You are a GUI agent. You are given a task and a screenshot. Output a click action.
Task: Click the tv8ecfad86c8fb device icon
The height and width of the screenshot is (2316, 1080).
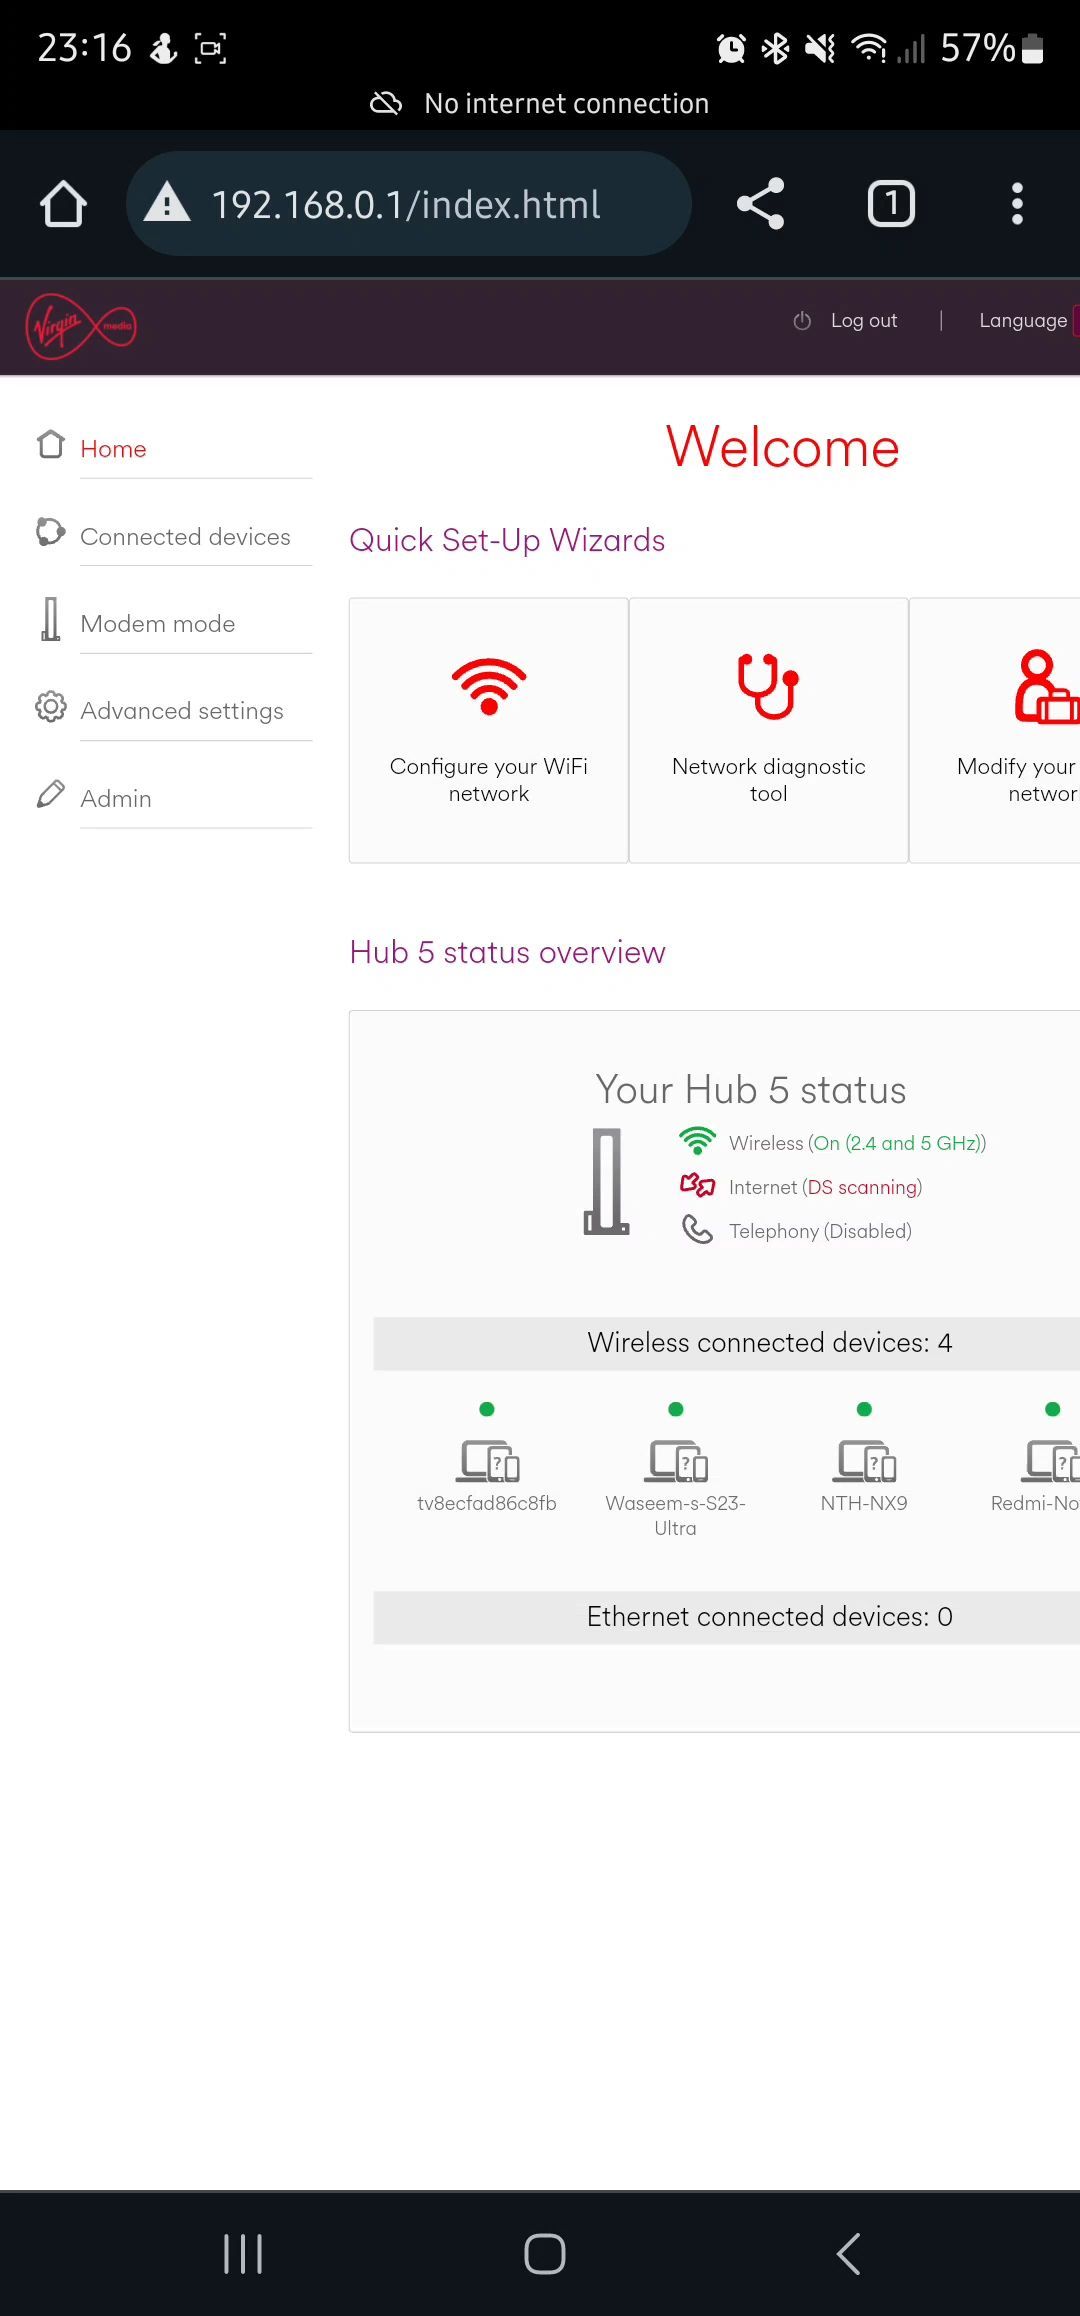tap(488, 1461)
